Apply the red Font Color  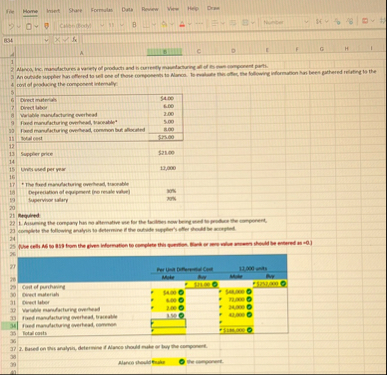tap(182, 25)
